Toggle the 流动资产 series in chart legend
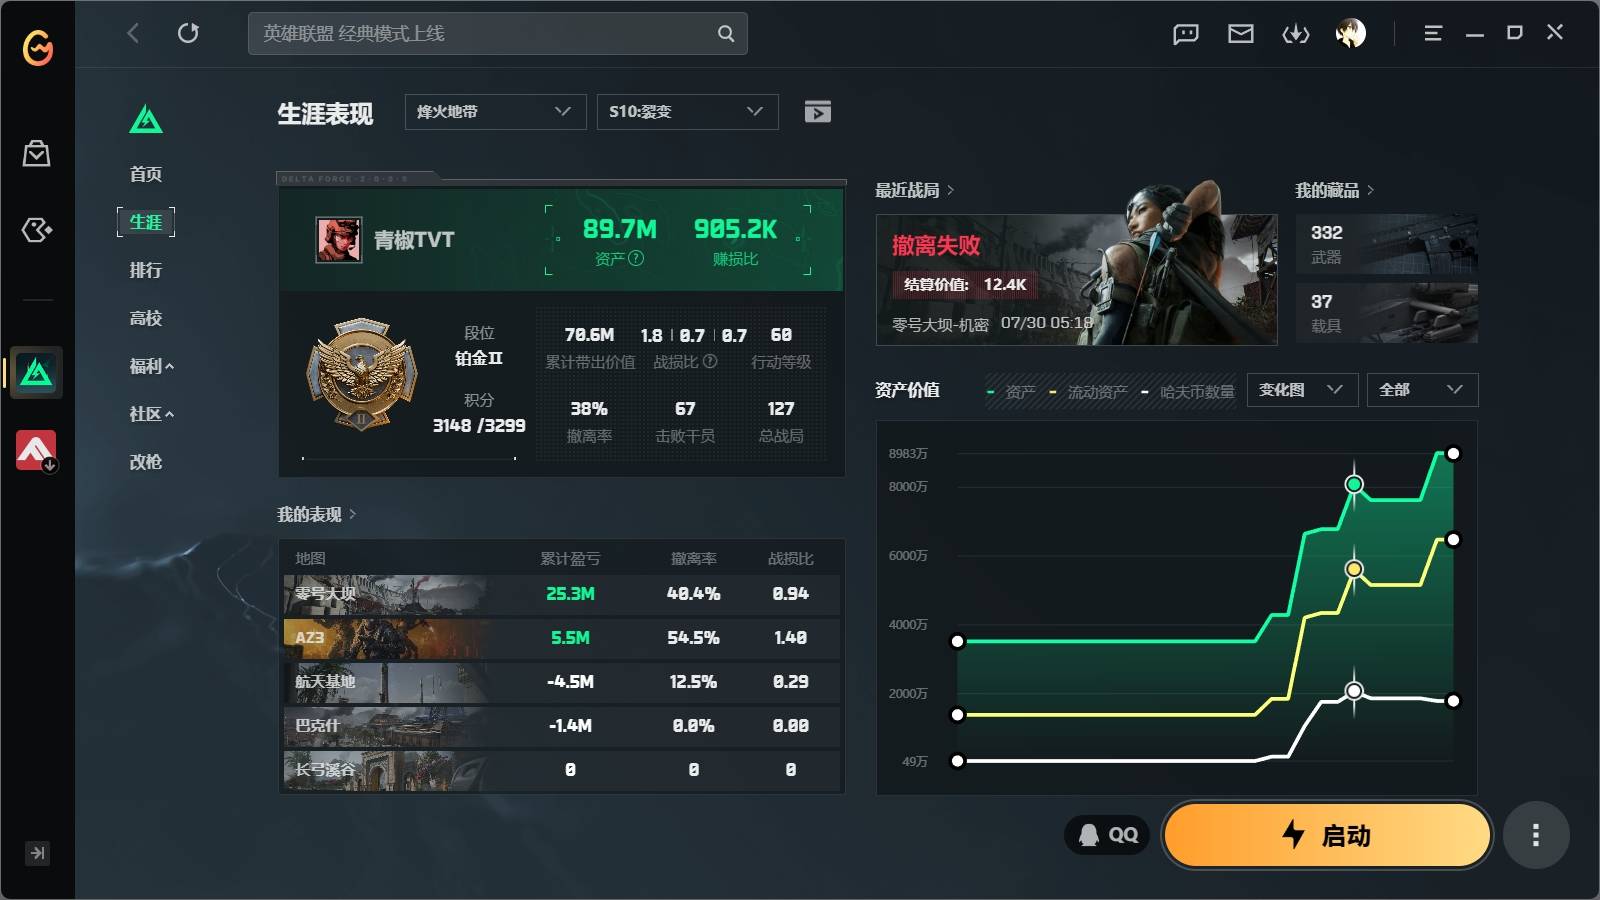Screen dimensions: 1600x900 (x=1088, y=392)
